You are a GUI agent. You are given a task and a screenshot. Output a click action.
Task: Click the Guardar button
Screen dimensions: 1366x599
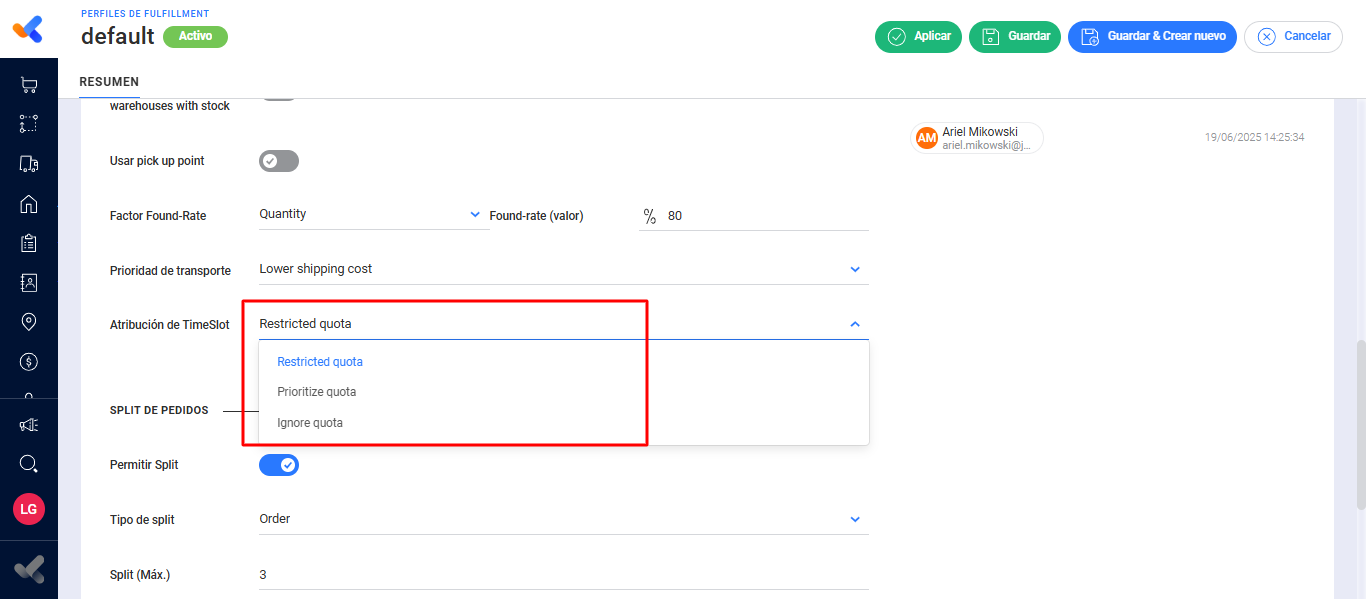click(1015, 37)
